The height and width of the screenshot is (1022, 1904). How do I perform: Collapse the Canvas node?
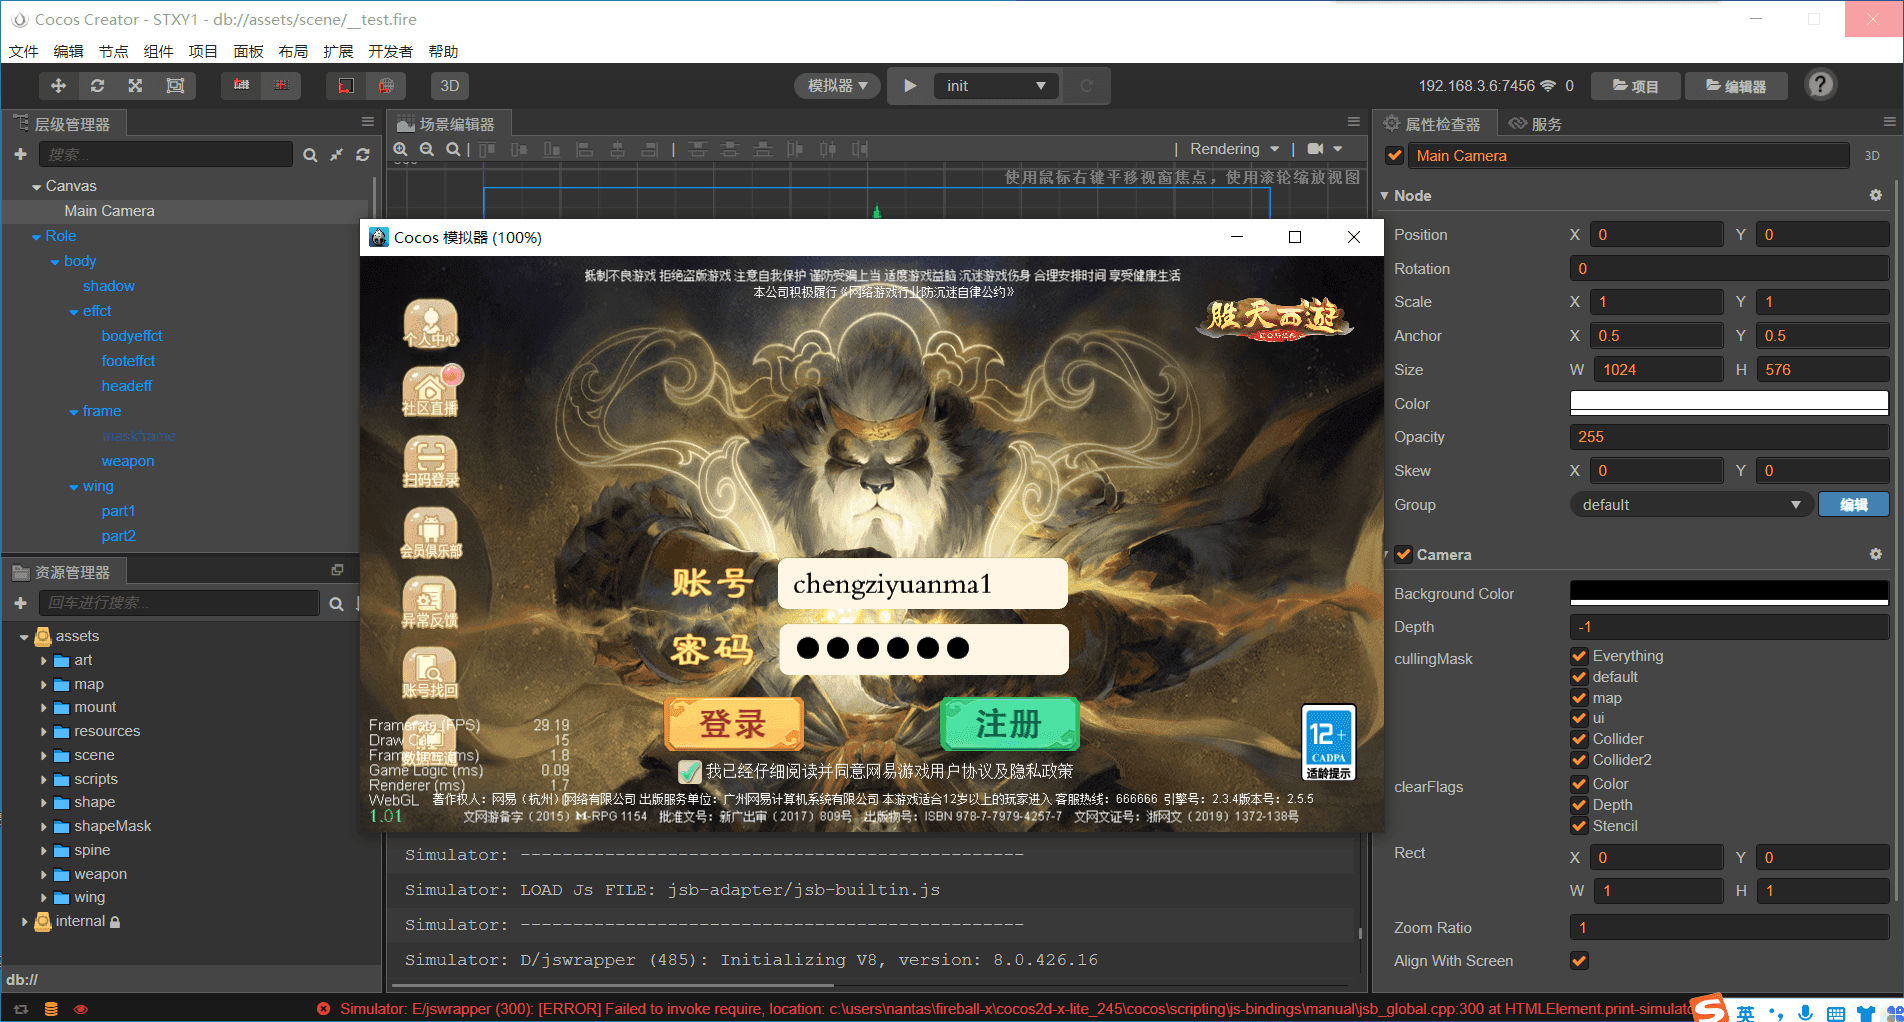point(36,187)
